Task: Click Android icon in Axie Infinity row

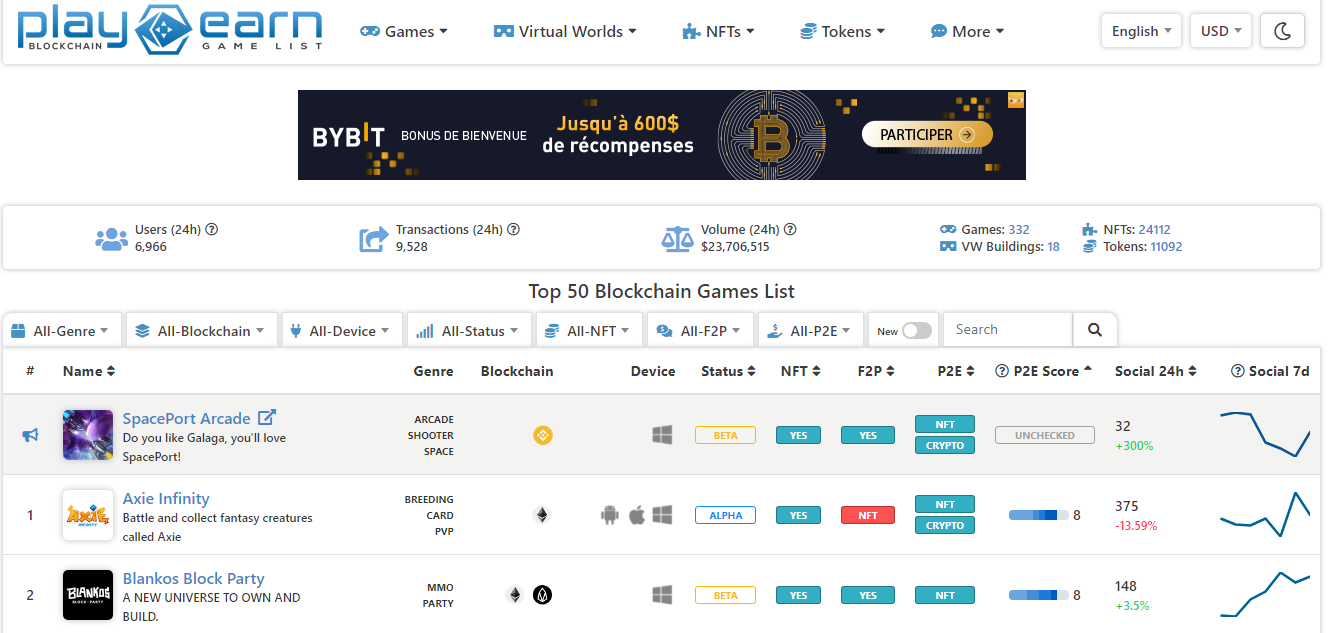Action: point(610,515)
